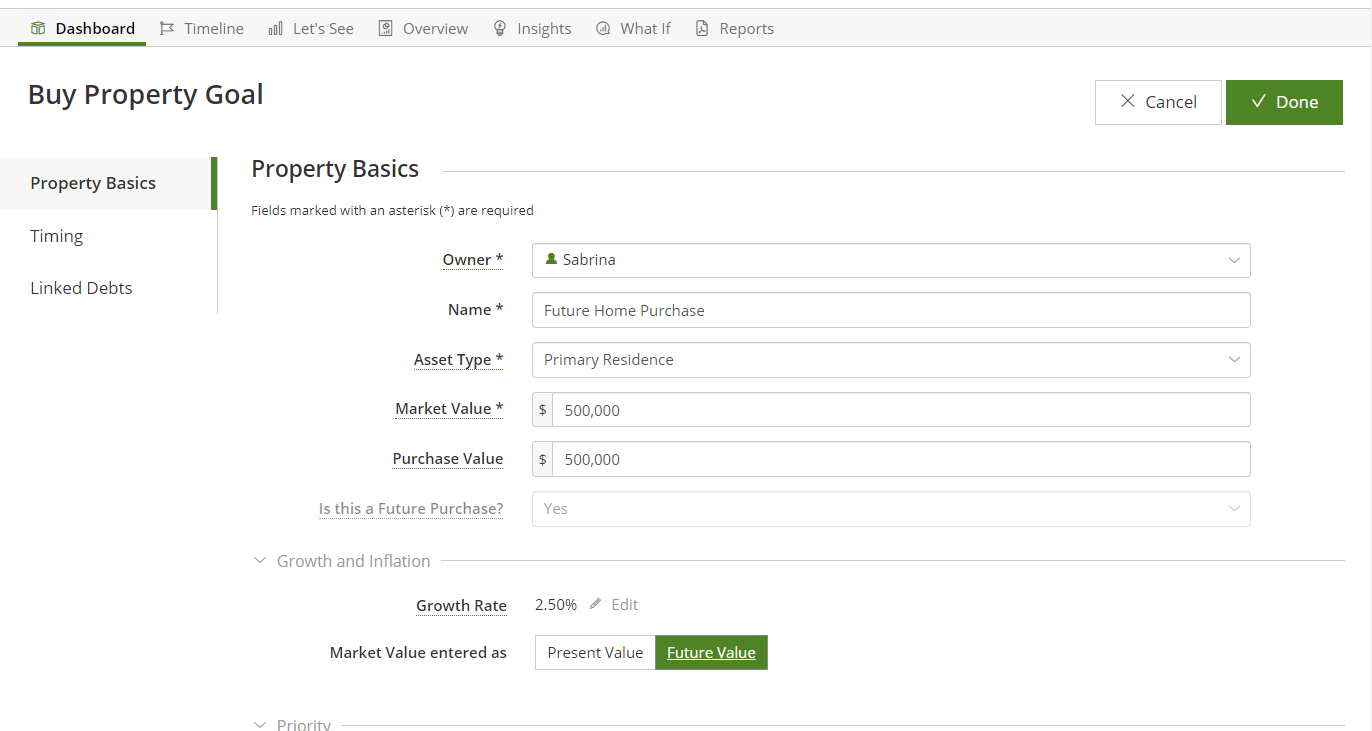Click the Dashboard tab icon
Viewport: 1372px width, 731px height.
pyautogui.click(x=38, y=28)
